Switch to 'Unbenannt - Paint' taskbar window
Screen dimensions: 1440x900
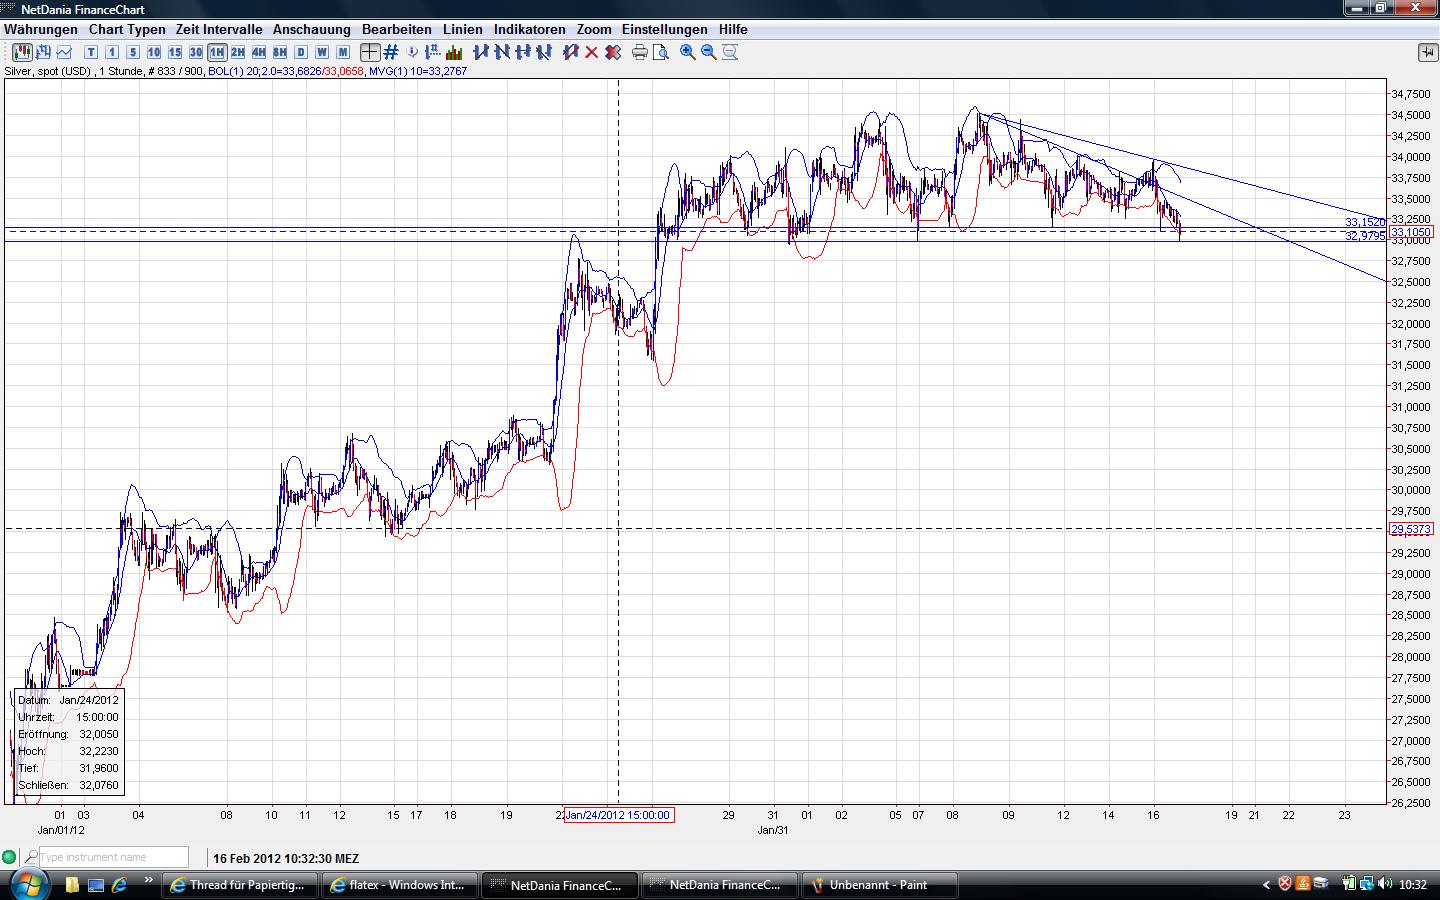pyautogui.click(x=882, y=885)
